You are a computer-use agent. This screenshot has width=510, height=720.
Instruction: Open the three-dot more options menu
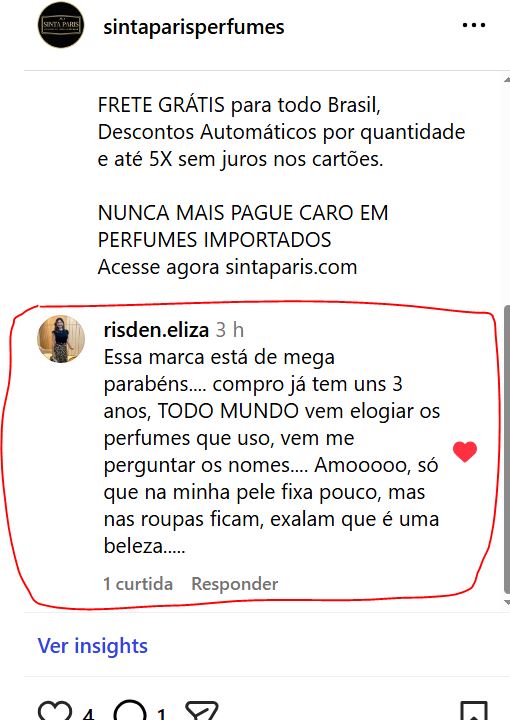pyautogui.click(x=474, y=25)
